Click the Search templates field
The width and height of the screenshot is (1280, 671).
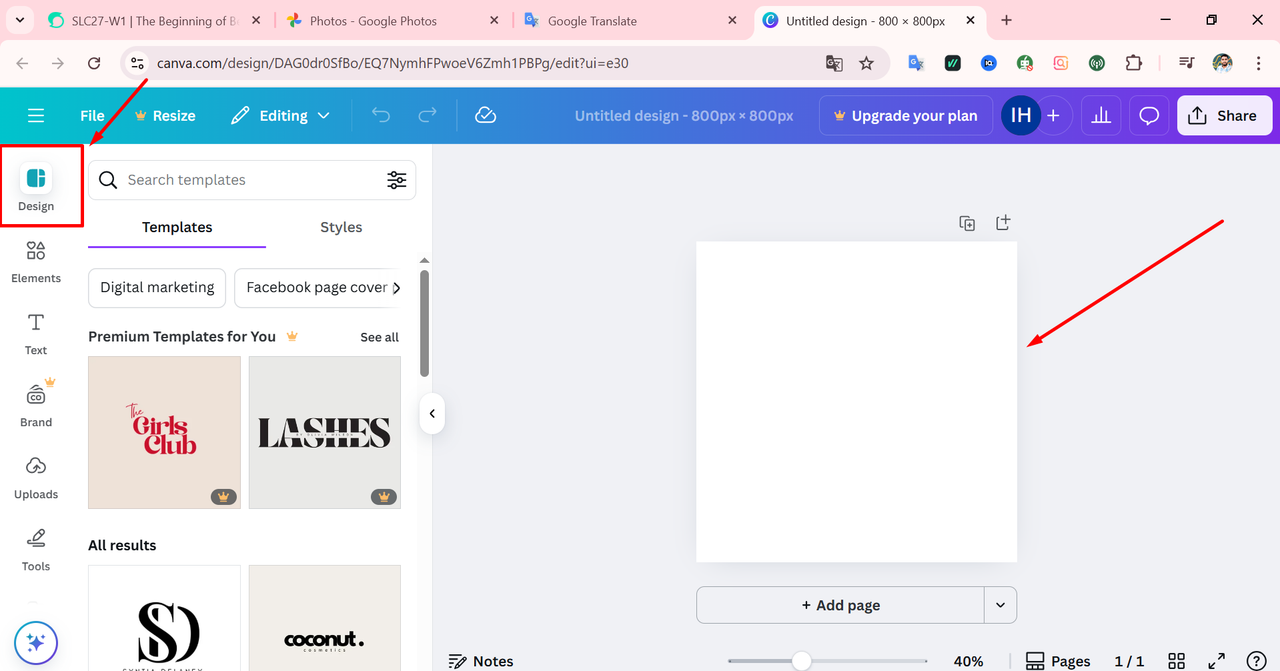(252, 180)
